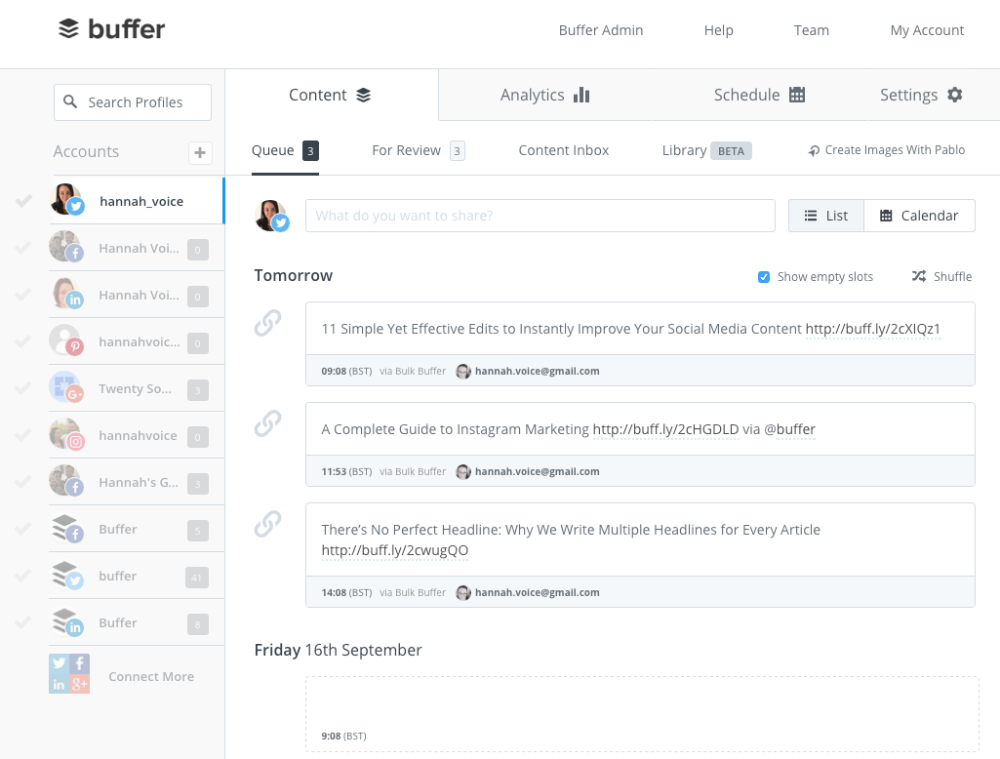Switch to the Analytics tab
This screenshot has width=1000, height=759.
(545, 95)
